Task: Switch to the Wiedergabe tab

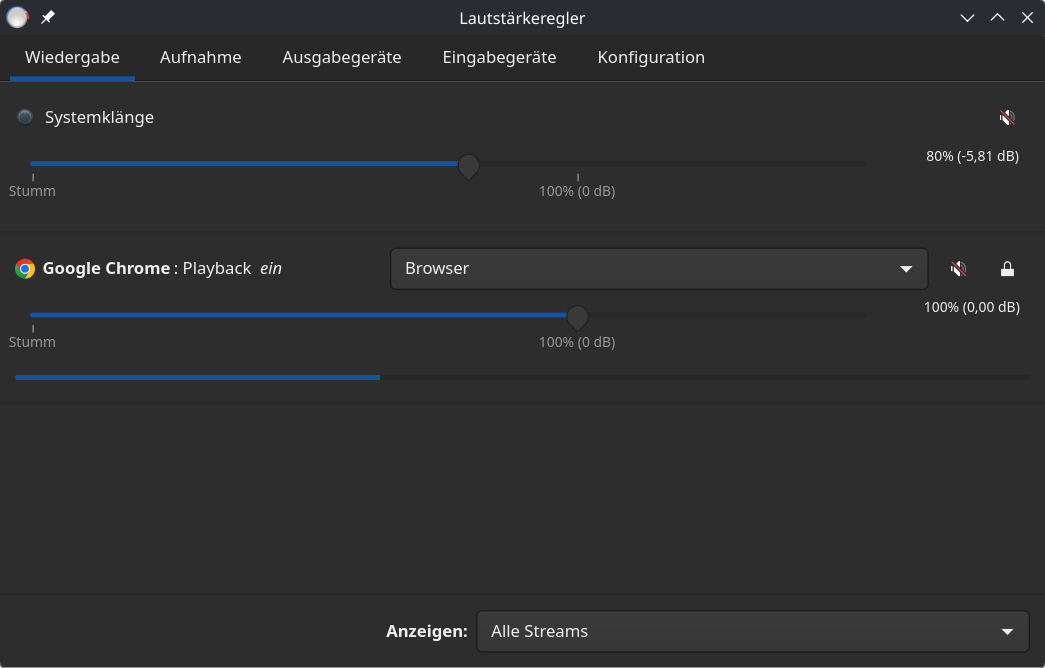Action: tap(72, 57)
